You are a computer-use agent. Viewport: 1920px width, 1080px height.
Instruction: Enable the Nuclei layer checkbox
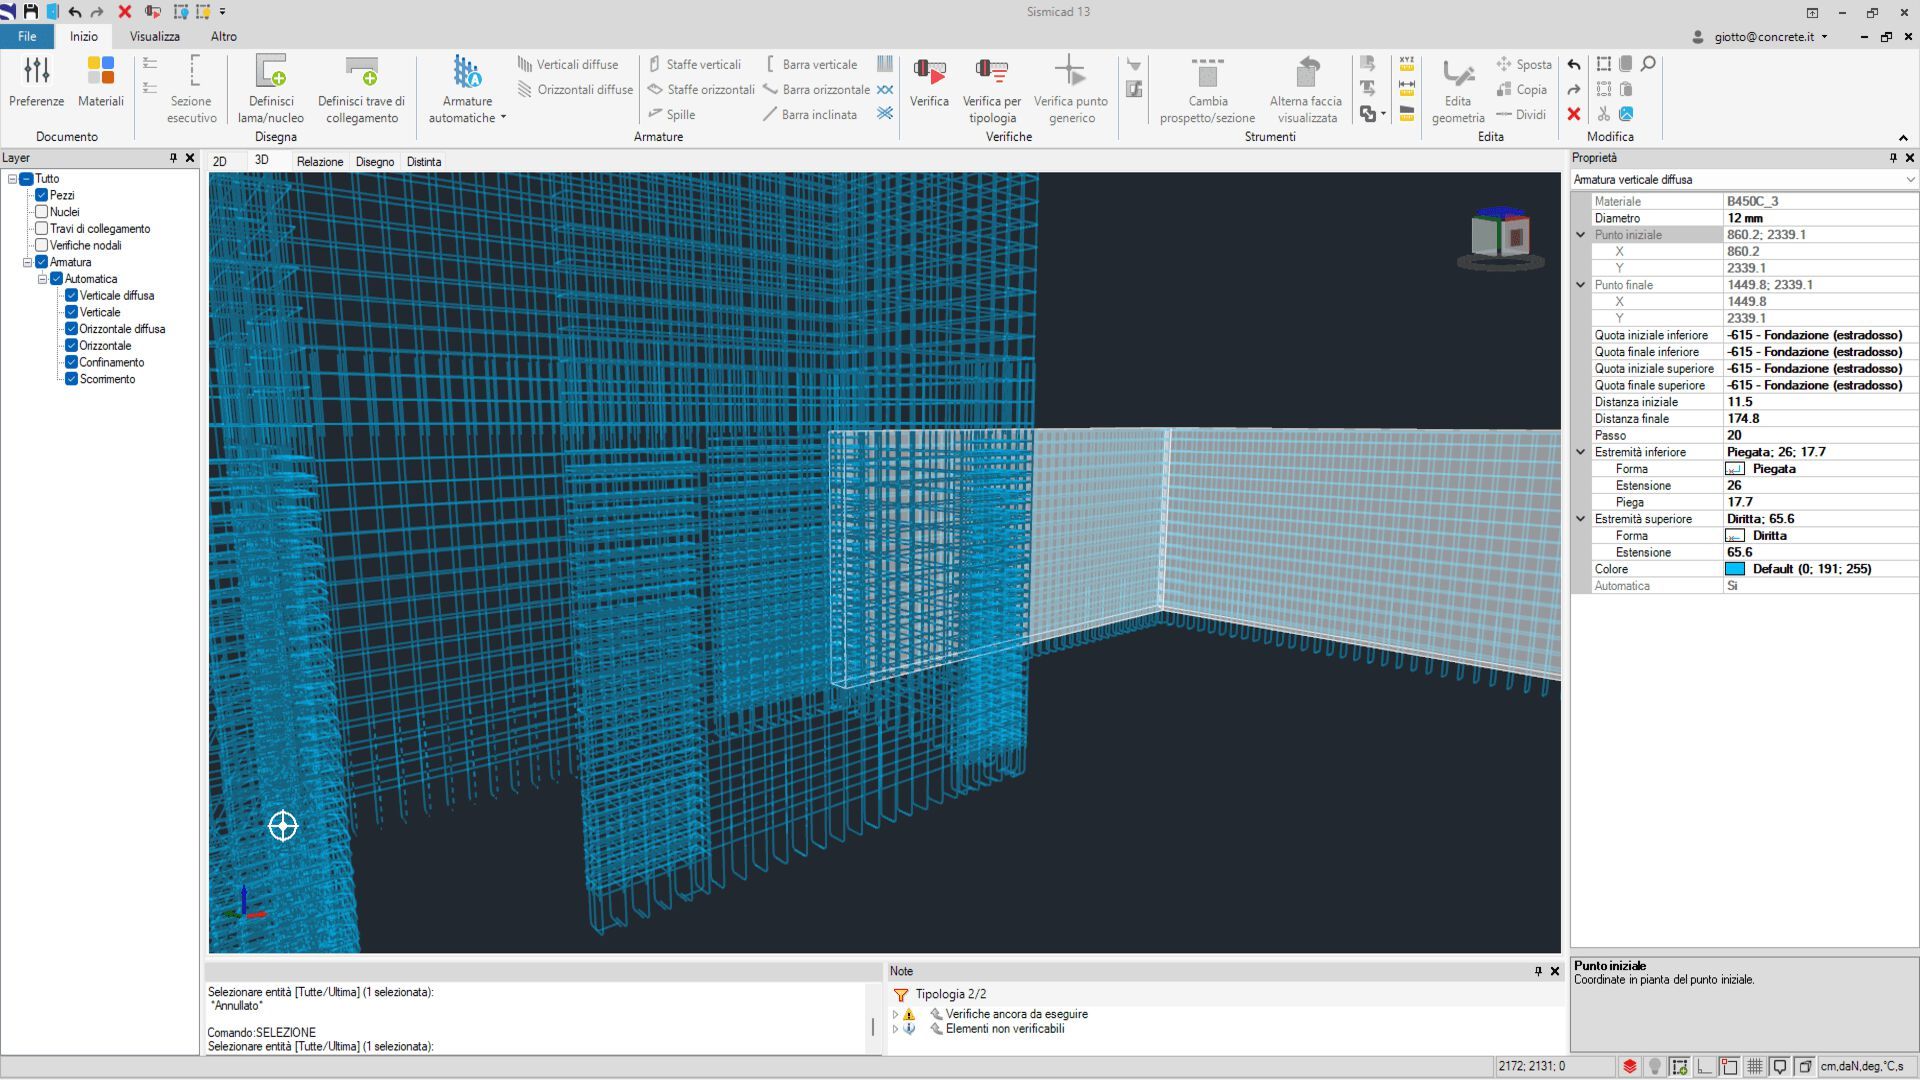pos(42,212)
